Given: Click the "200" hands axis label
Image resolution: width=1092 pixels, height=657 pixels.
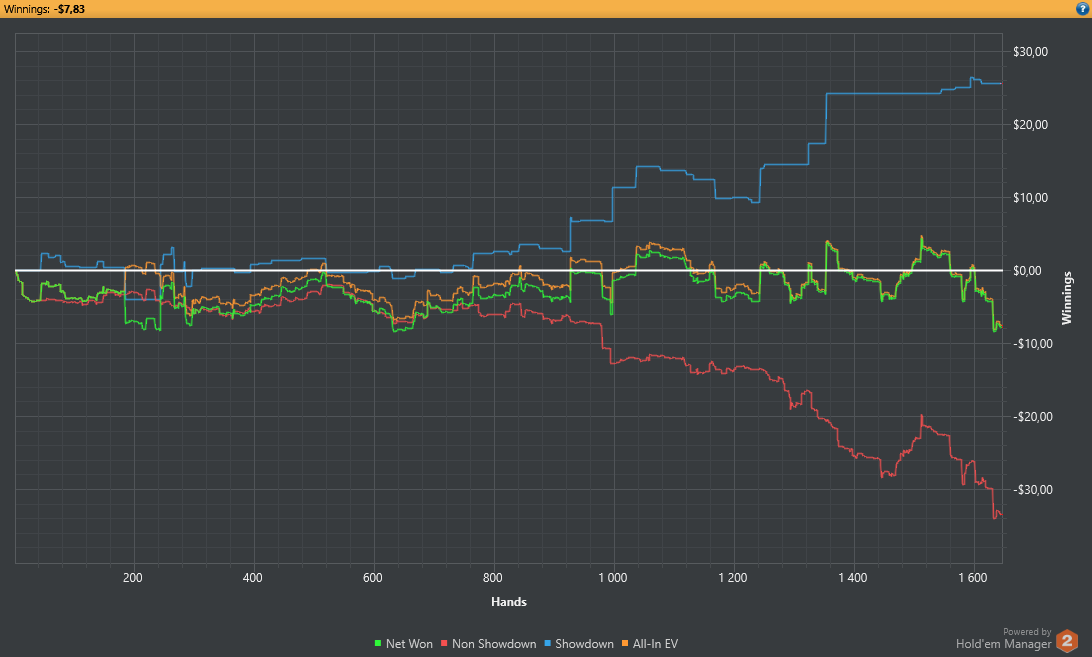Looking at the screenshot, I should pyautogui.click(x=132, y=578).
